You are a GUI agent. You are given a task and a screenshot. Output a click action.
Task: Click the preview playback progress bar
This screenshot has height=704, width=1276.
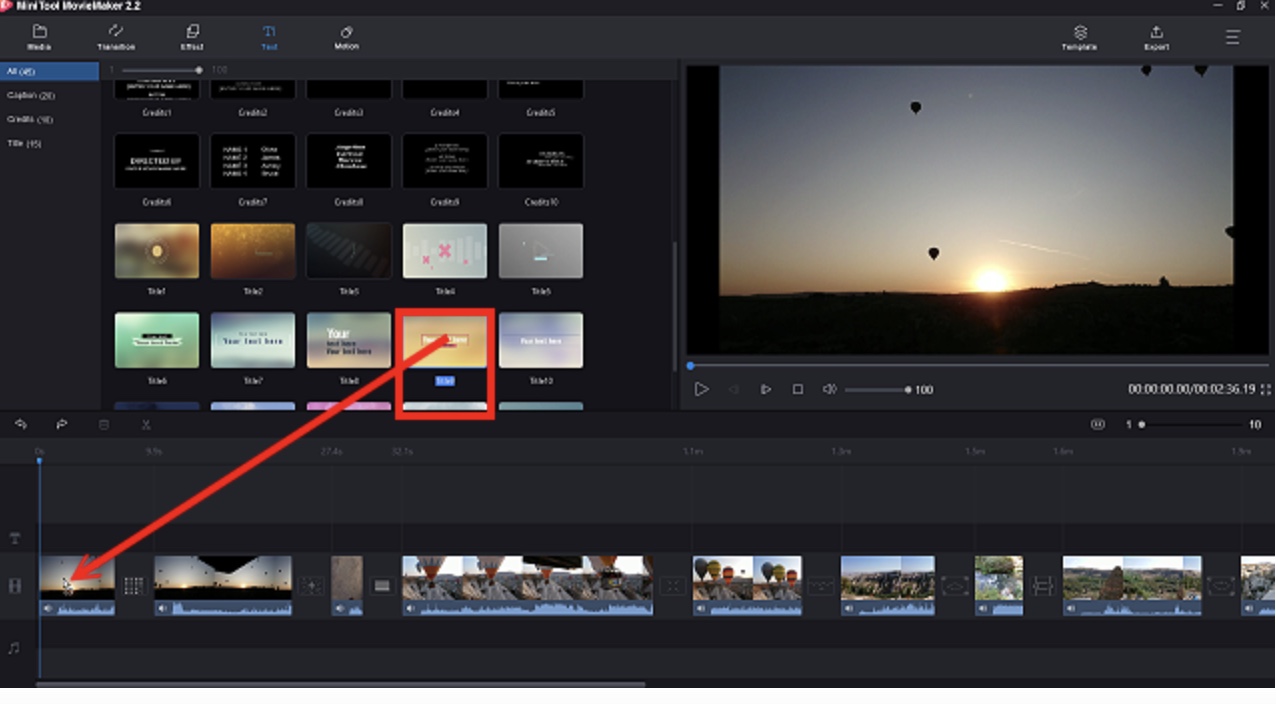977,366
